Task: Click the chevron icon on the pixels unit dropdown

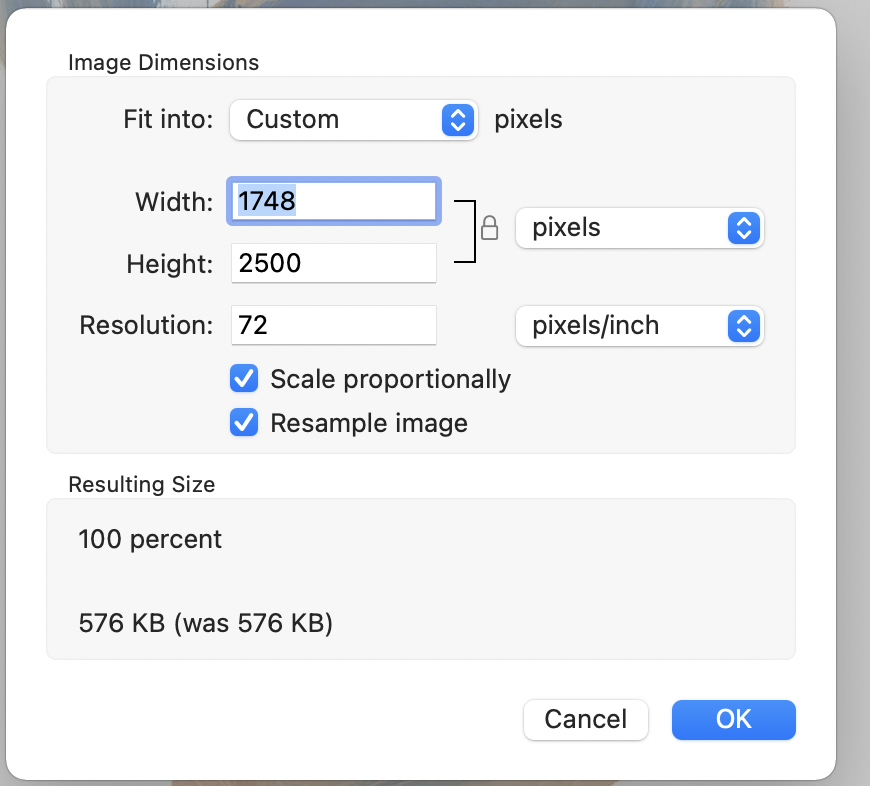Action: [743, 228]
